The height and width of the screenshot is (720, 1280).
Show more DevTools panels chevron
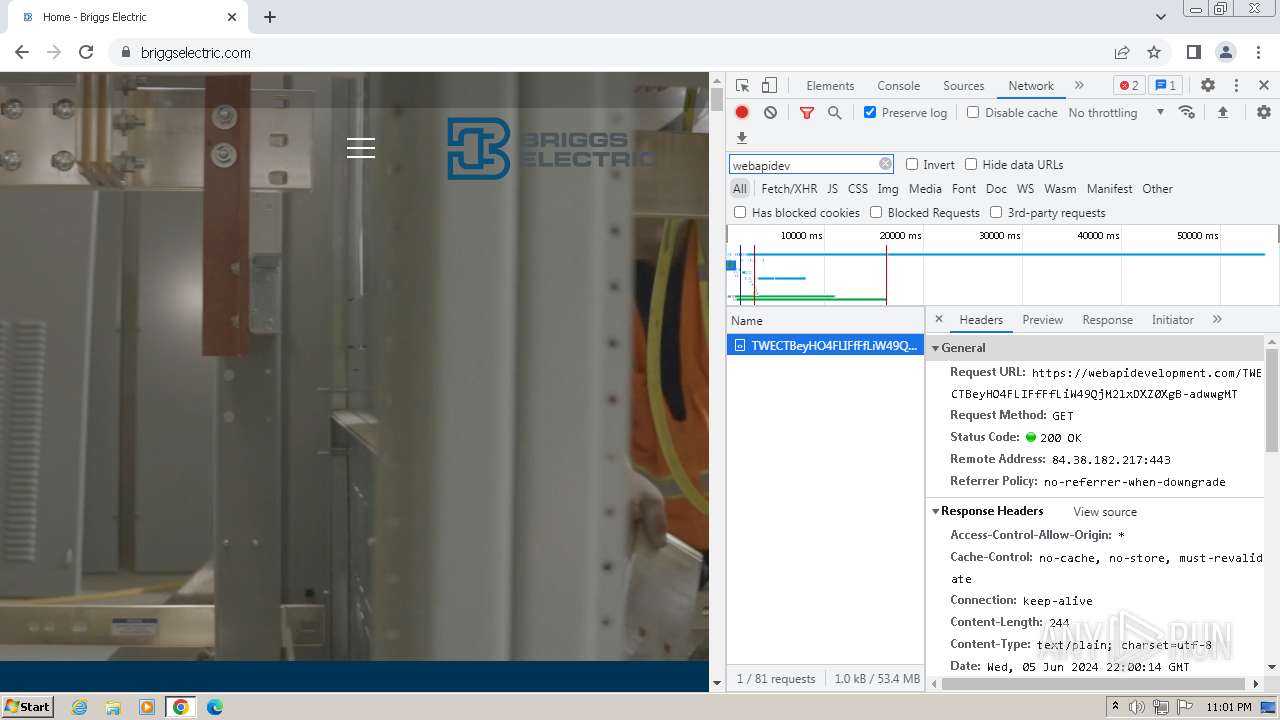(1079, 86)
